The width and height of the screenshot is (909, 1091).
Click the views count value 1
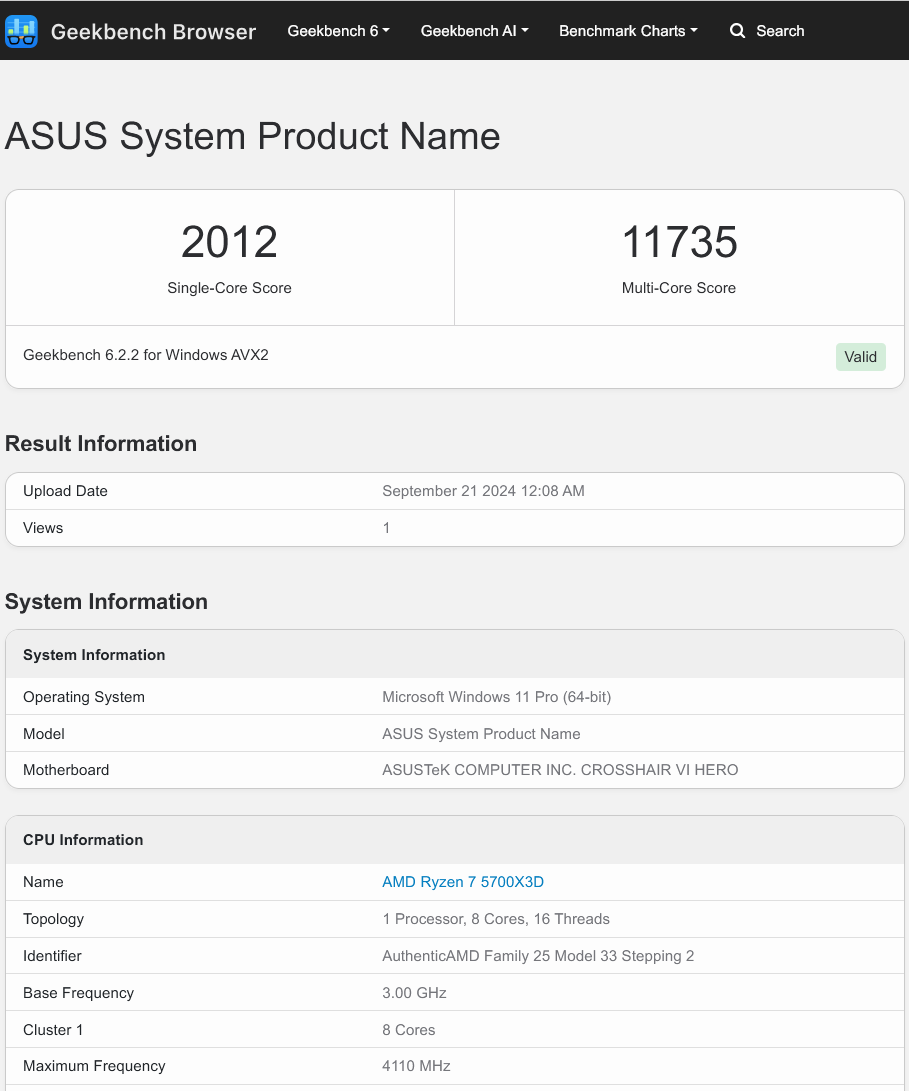pos(386,528)
